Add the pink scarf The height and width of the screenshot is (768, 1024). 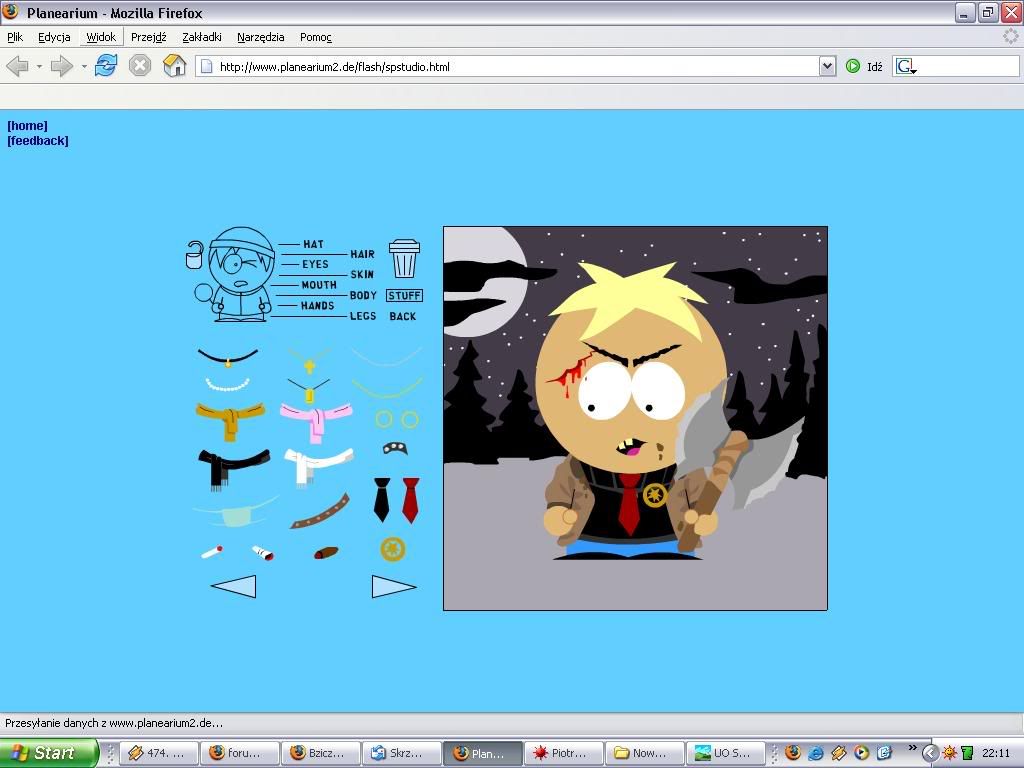[316, 421]
